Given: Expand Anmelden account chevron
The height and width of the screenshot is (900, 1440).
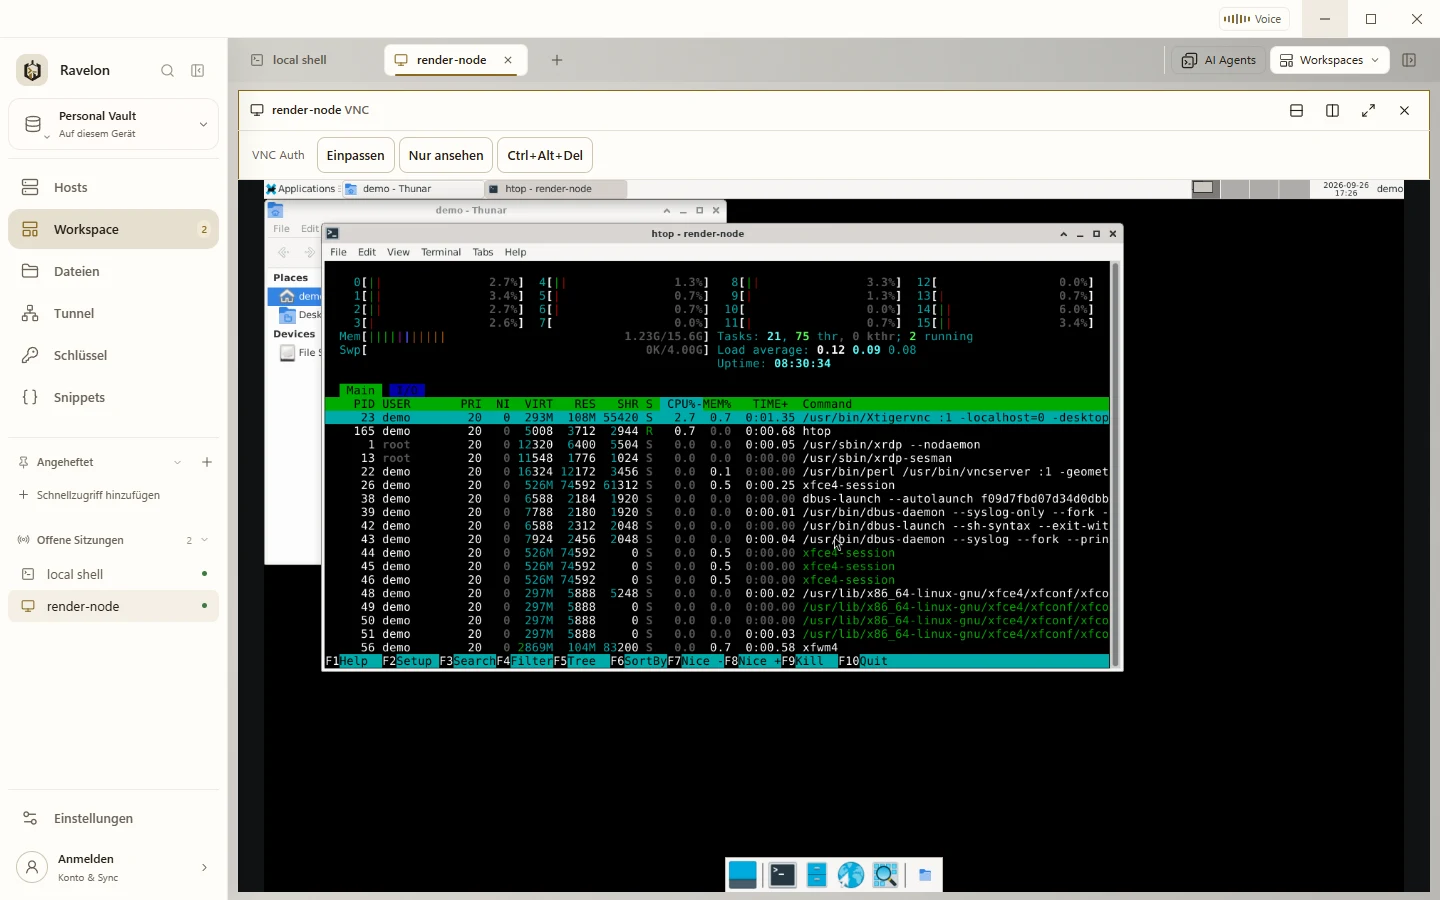Looking at the screenshot, I should click(x=204, y=867).
